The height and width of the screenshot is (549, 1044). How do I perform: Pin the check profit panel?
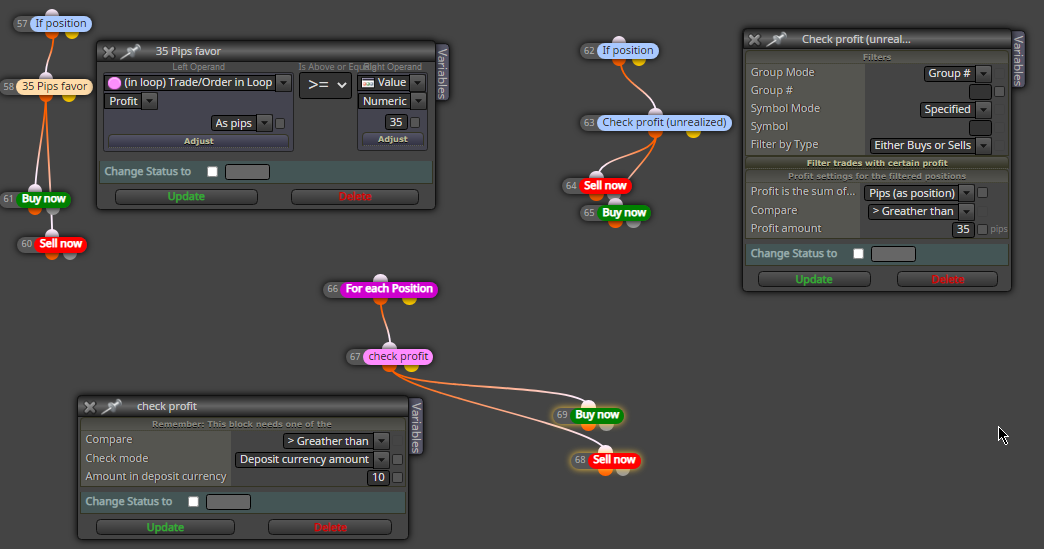click(112, 406)
